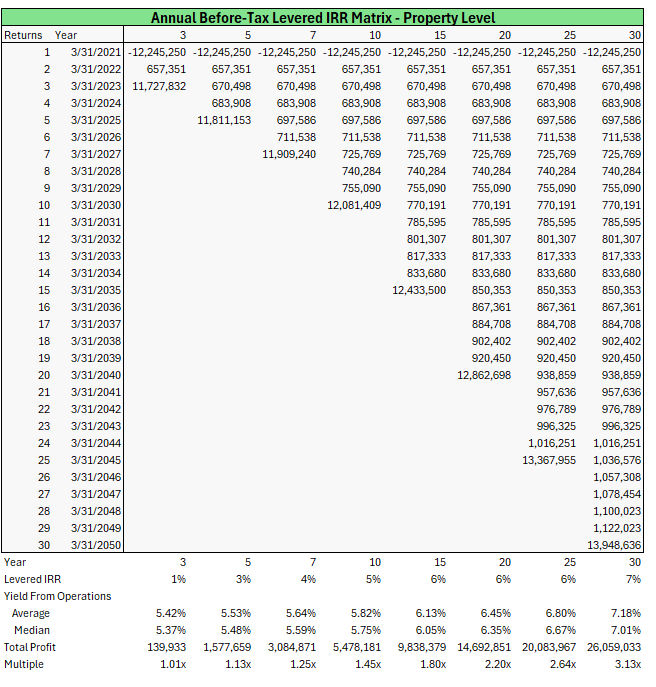Select the 5,478,181 total profit cell
The image size is (656, 687).
(357, 647)
